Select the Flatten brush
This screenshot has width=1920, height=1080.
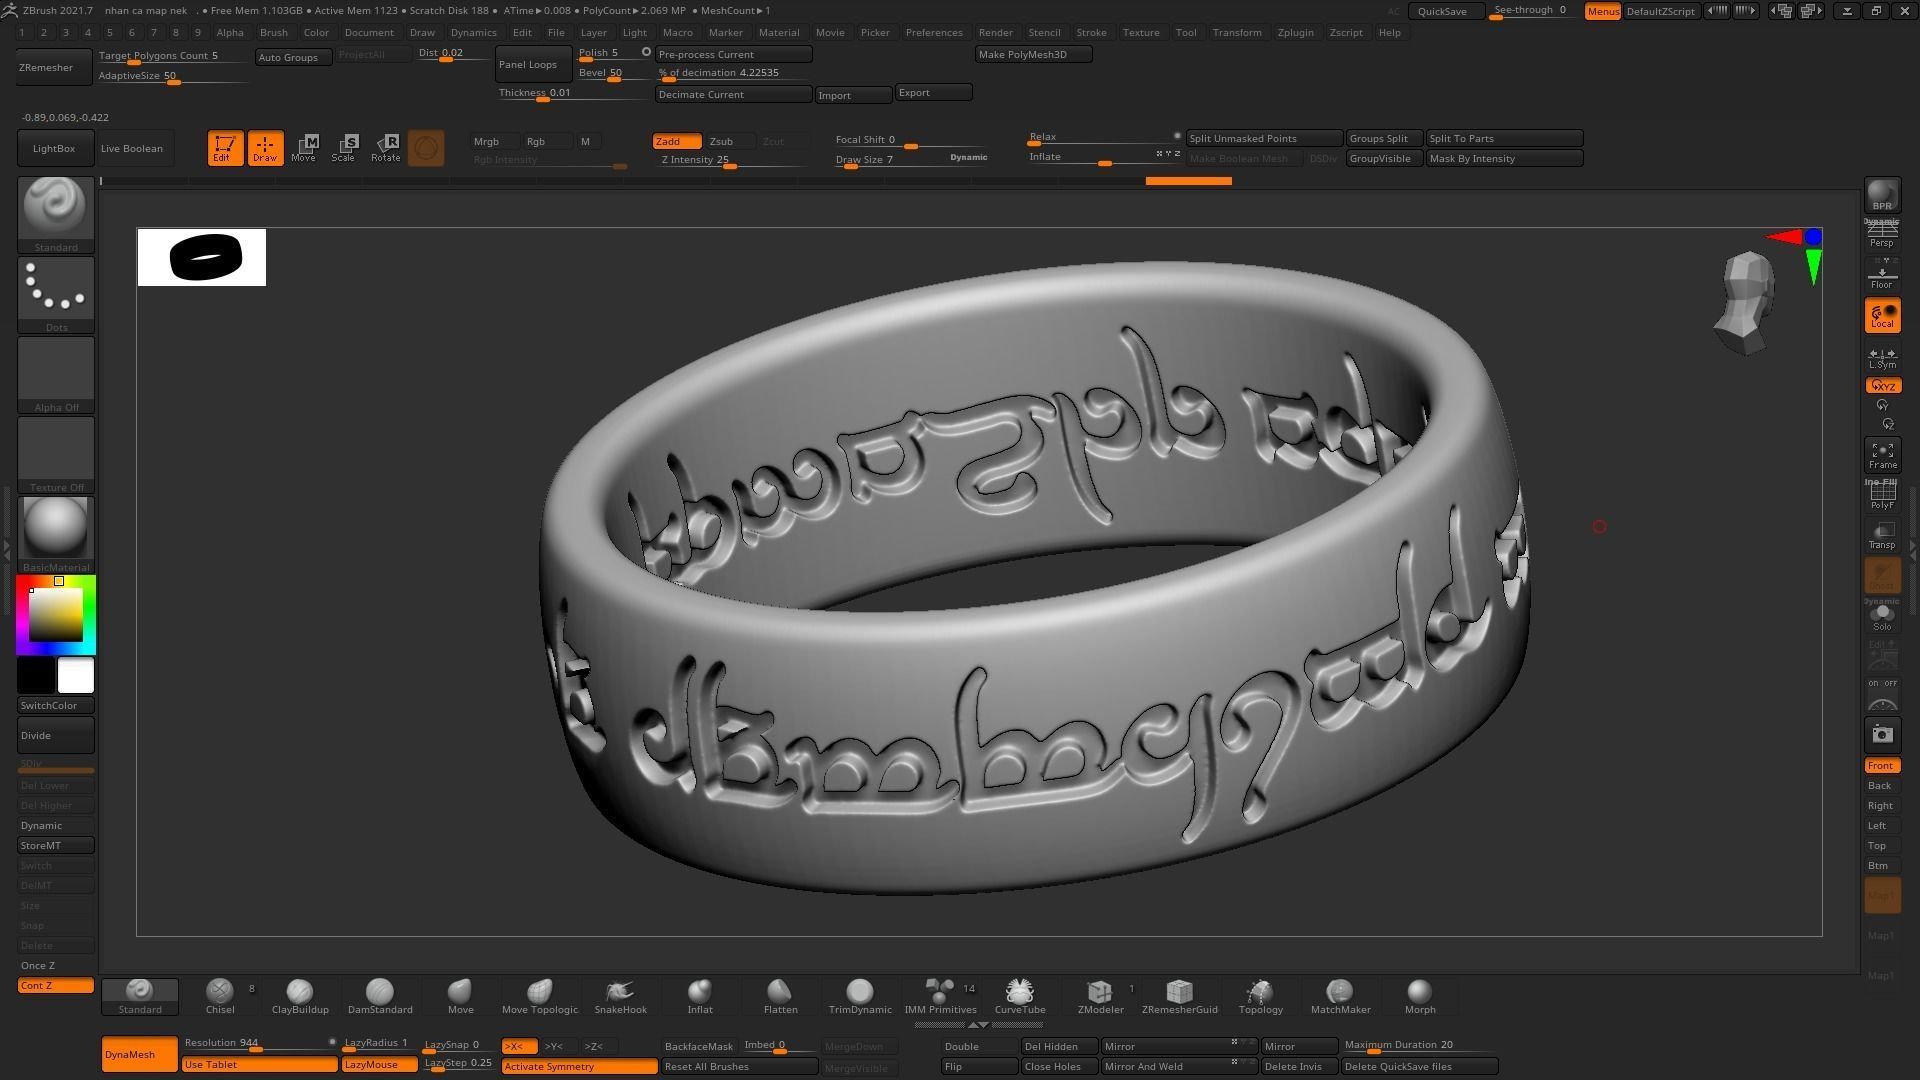tap(780, 996)
